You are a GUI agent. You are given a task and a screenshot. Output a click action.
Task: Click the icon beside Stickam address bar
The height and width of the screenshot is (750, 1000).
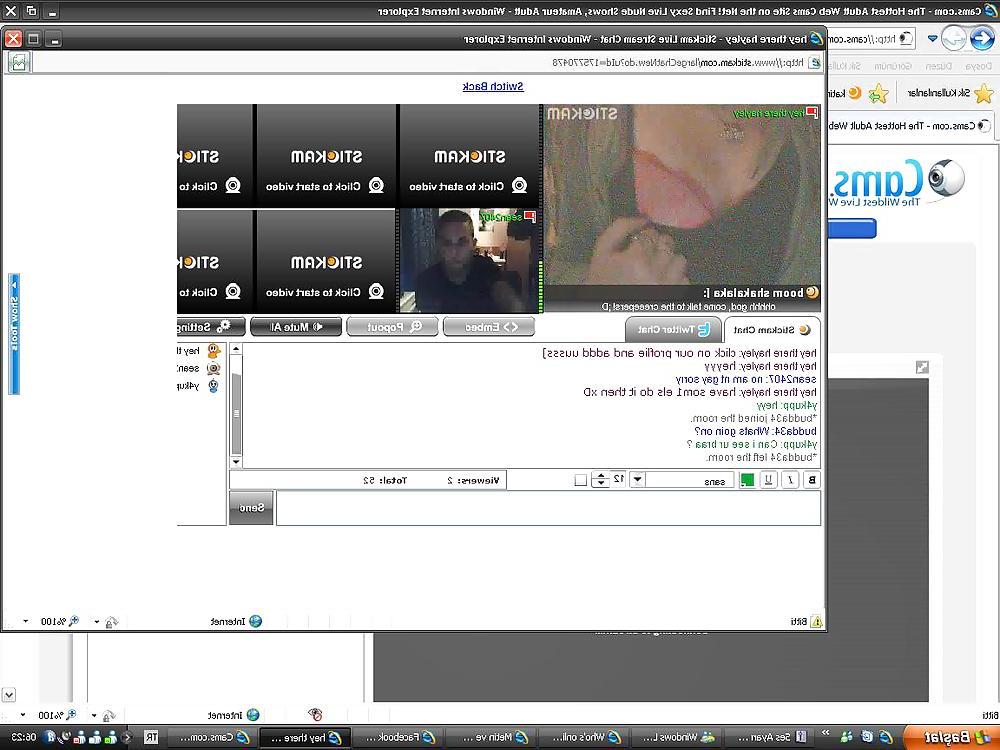click(18, 62)
